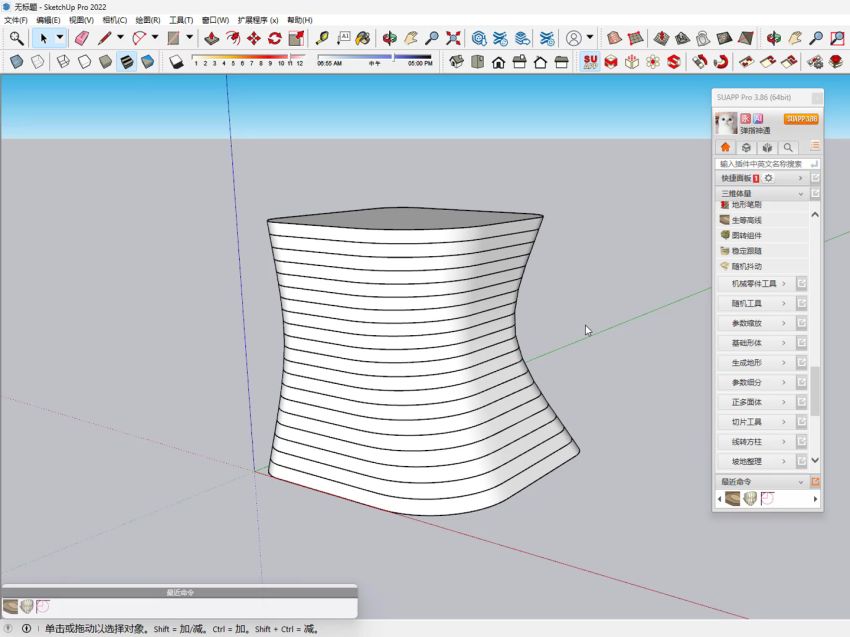Collapse the 最近命令 section in SUAPP panel
The image size is (850, 637).
pos(801,481)
